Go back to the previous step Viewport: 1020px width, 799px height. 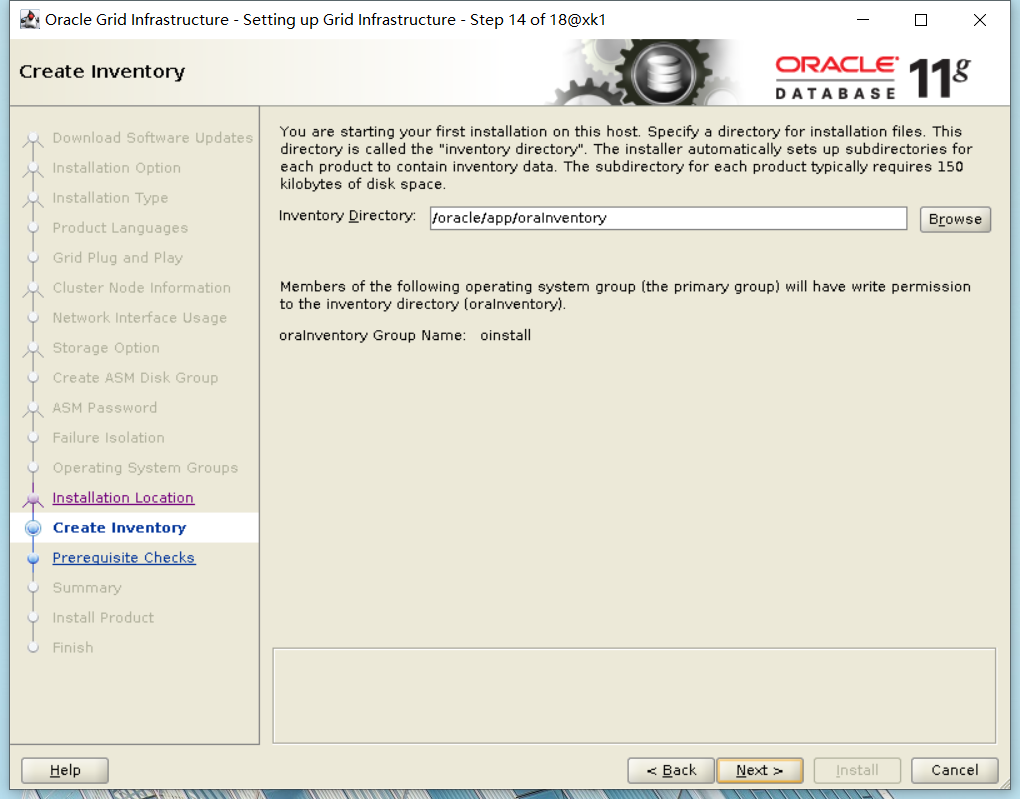671,770
